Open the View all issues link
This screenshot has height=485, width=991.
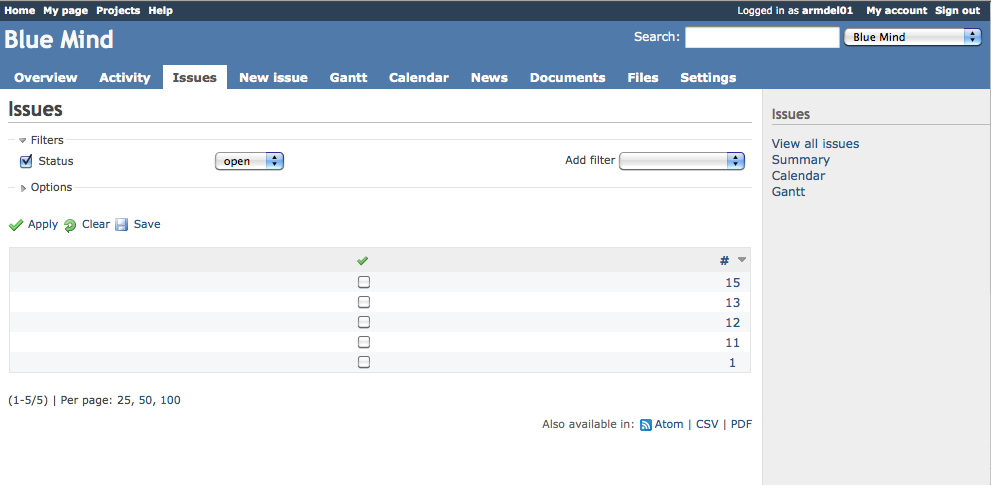point(815,144)
